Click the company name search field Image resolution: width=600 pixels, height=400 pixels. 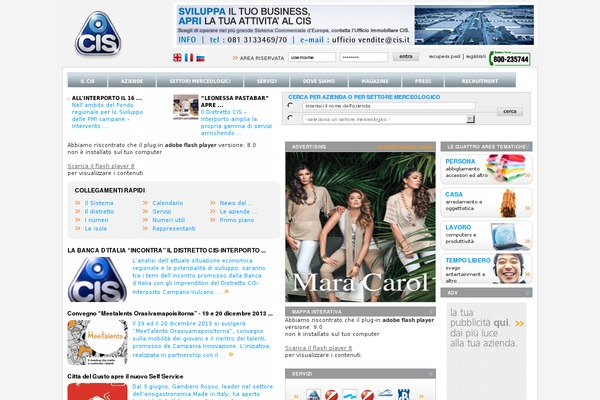389,106
